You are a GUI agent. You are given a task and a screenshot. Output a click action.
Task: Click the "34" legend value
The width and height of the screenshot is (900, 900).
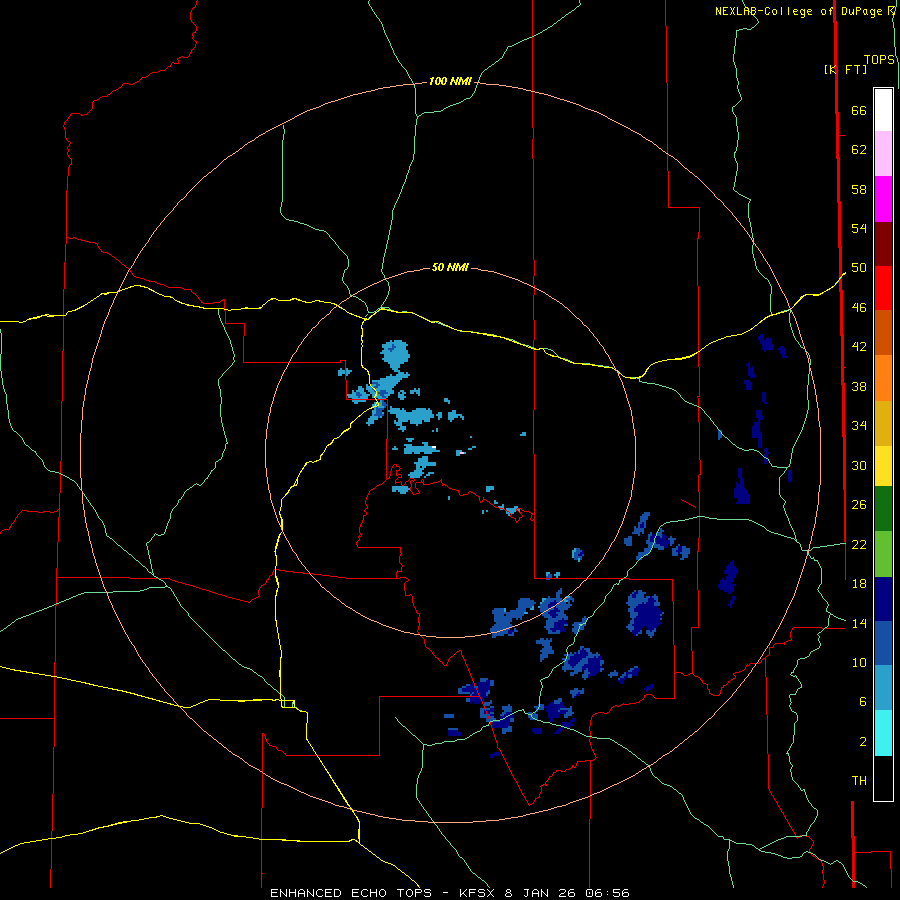pos(859,426)
